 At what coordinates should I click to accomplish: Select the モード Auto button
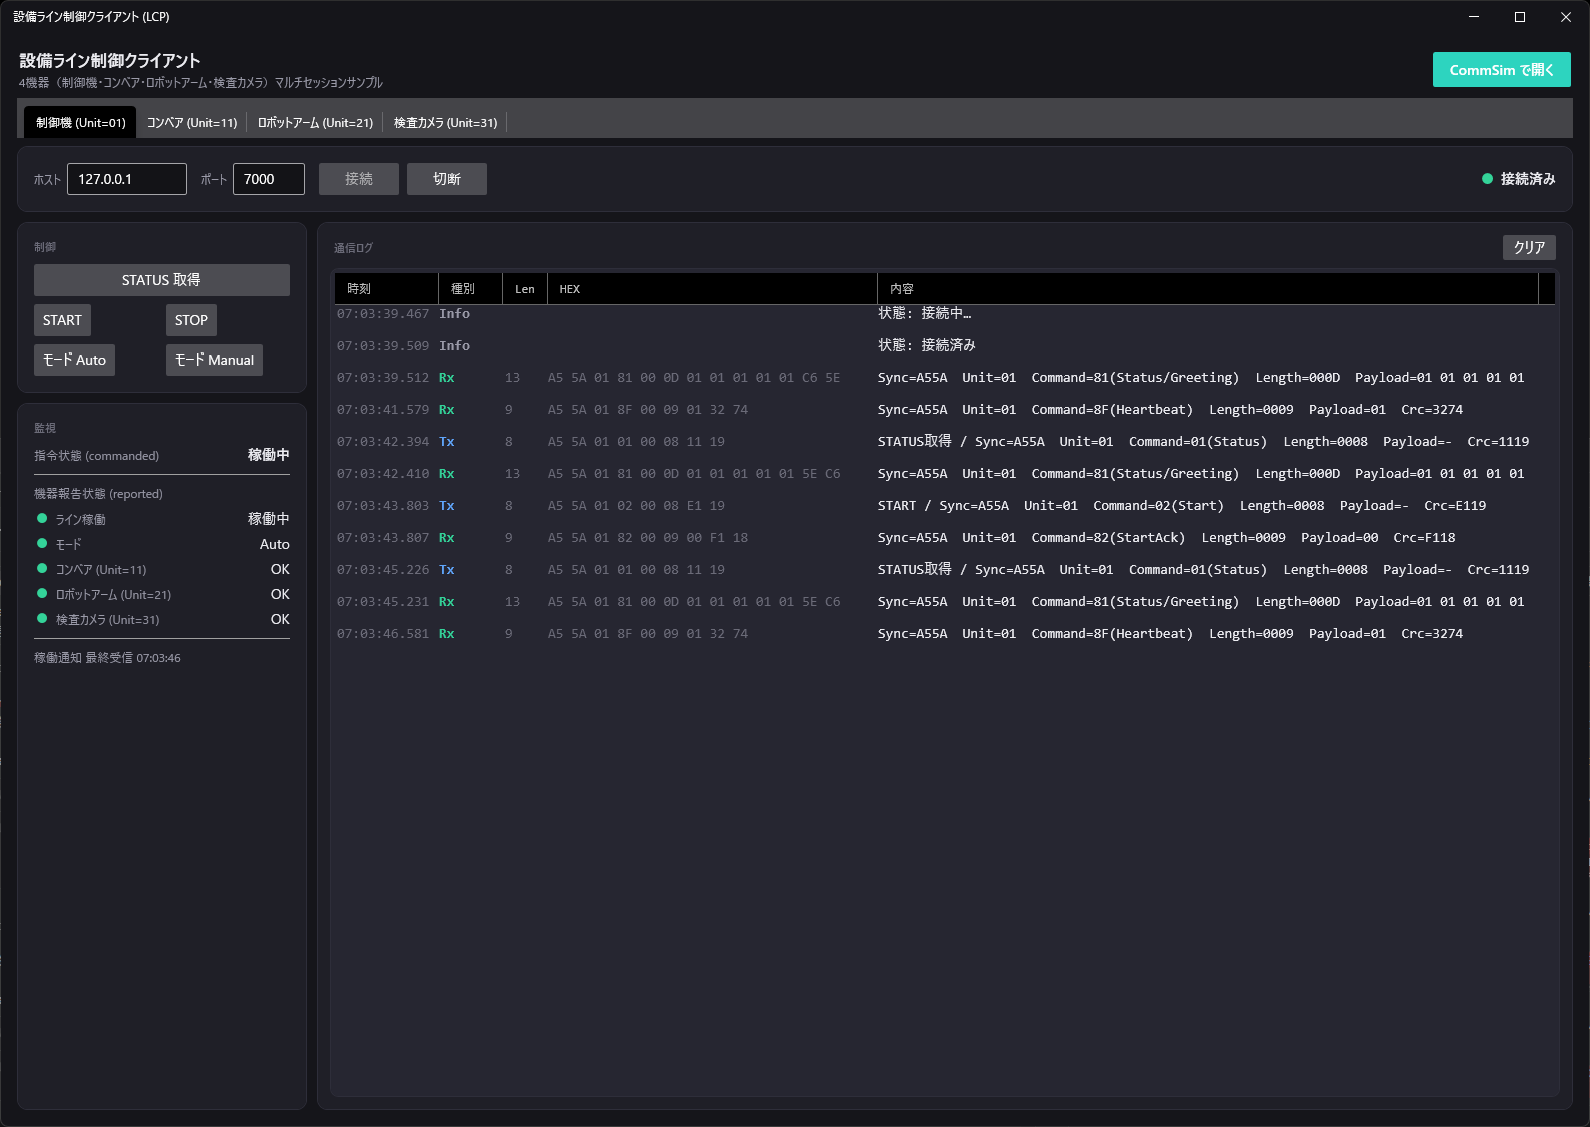click(74, 360)
